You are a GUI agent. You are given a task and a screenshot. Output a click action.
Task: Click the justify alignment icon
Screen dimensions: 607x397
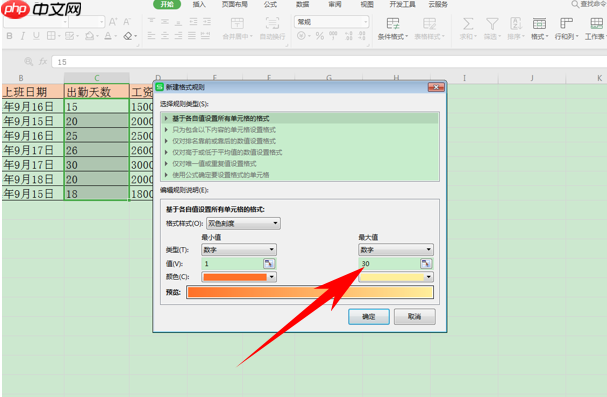192,36
